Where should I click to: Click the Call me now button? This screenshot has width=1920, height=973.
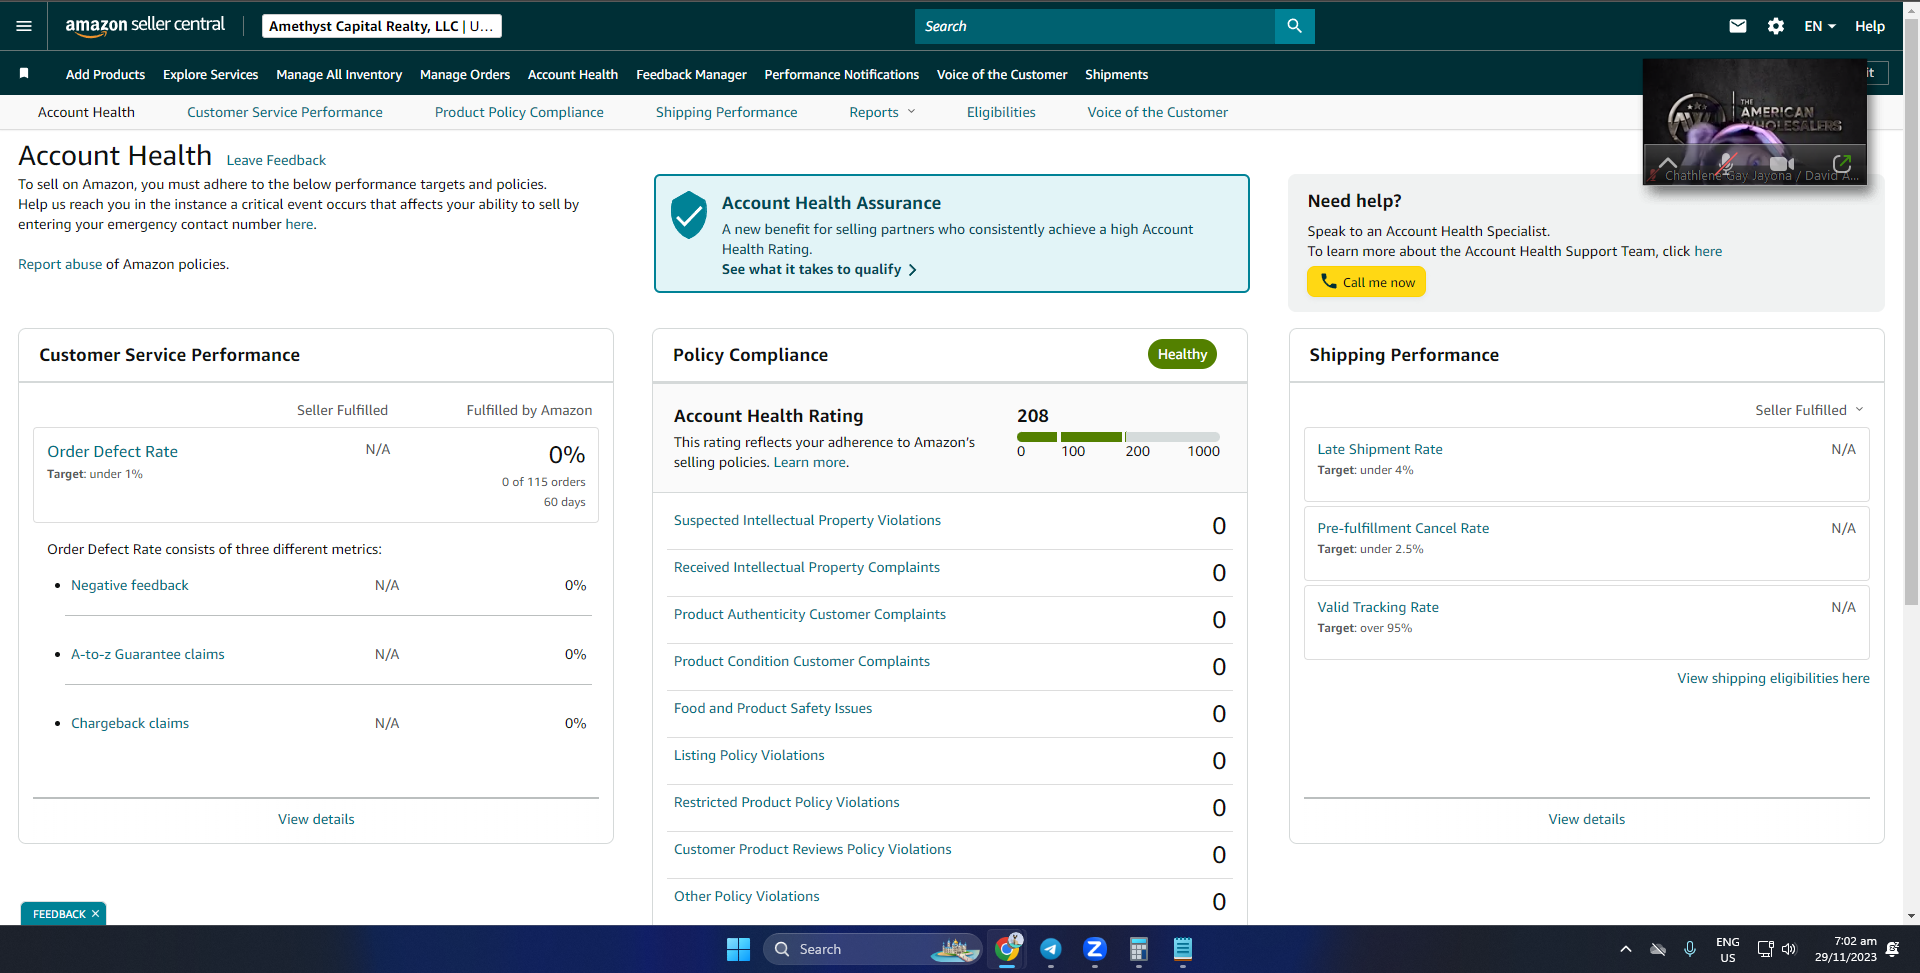(1366, 282)
